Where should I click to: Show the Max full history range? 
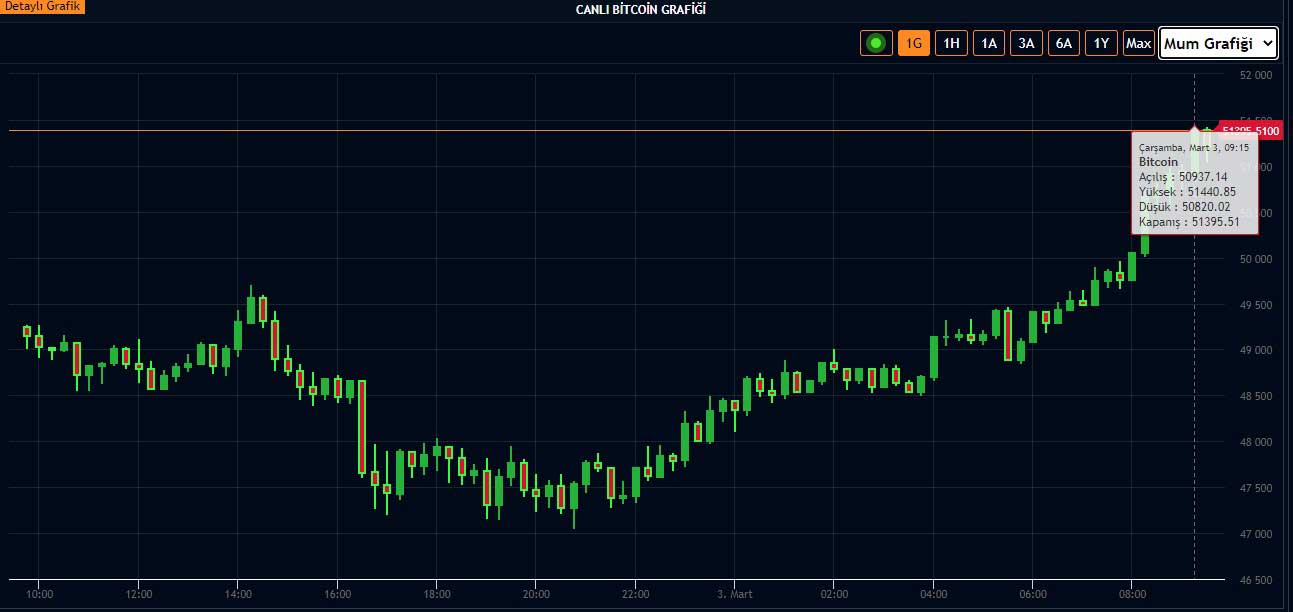(x=1138, y=43)
